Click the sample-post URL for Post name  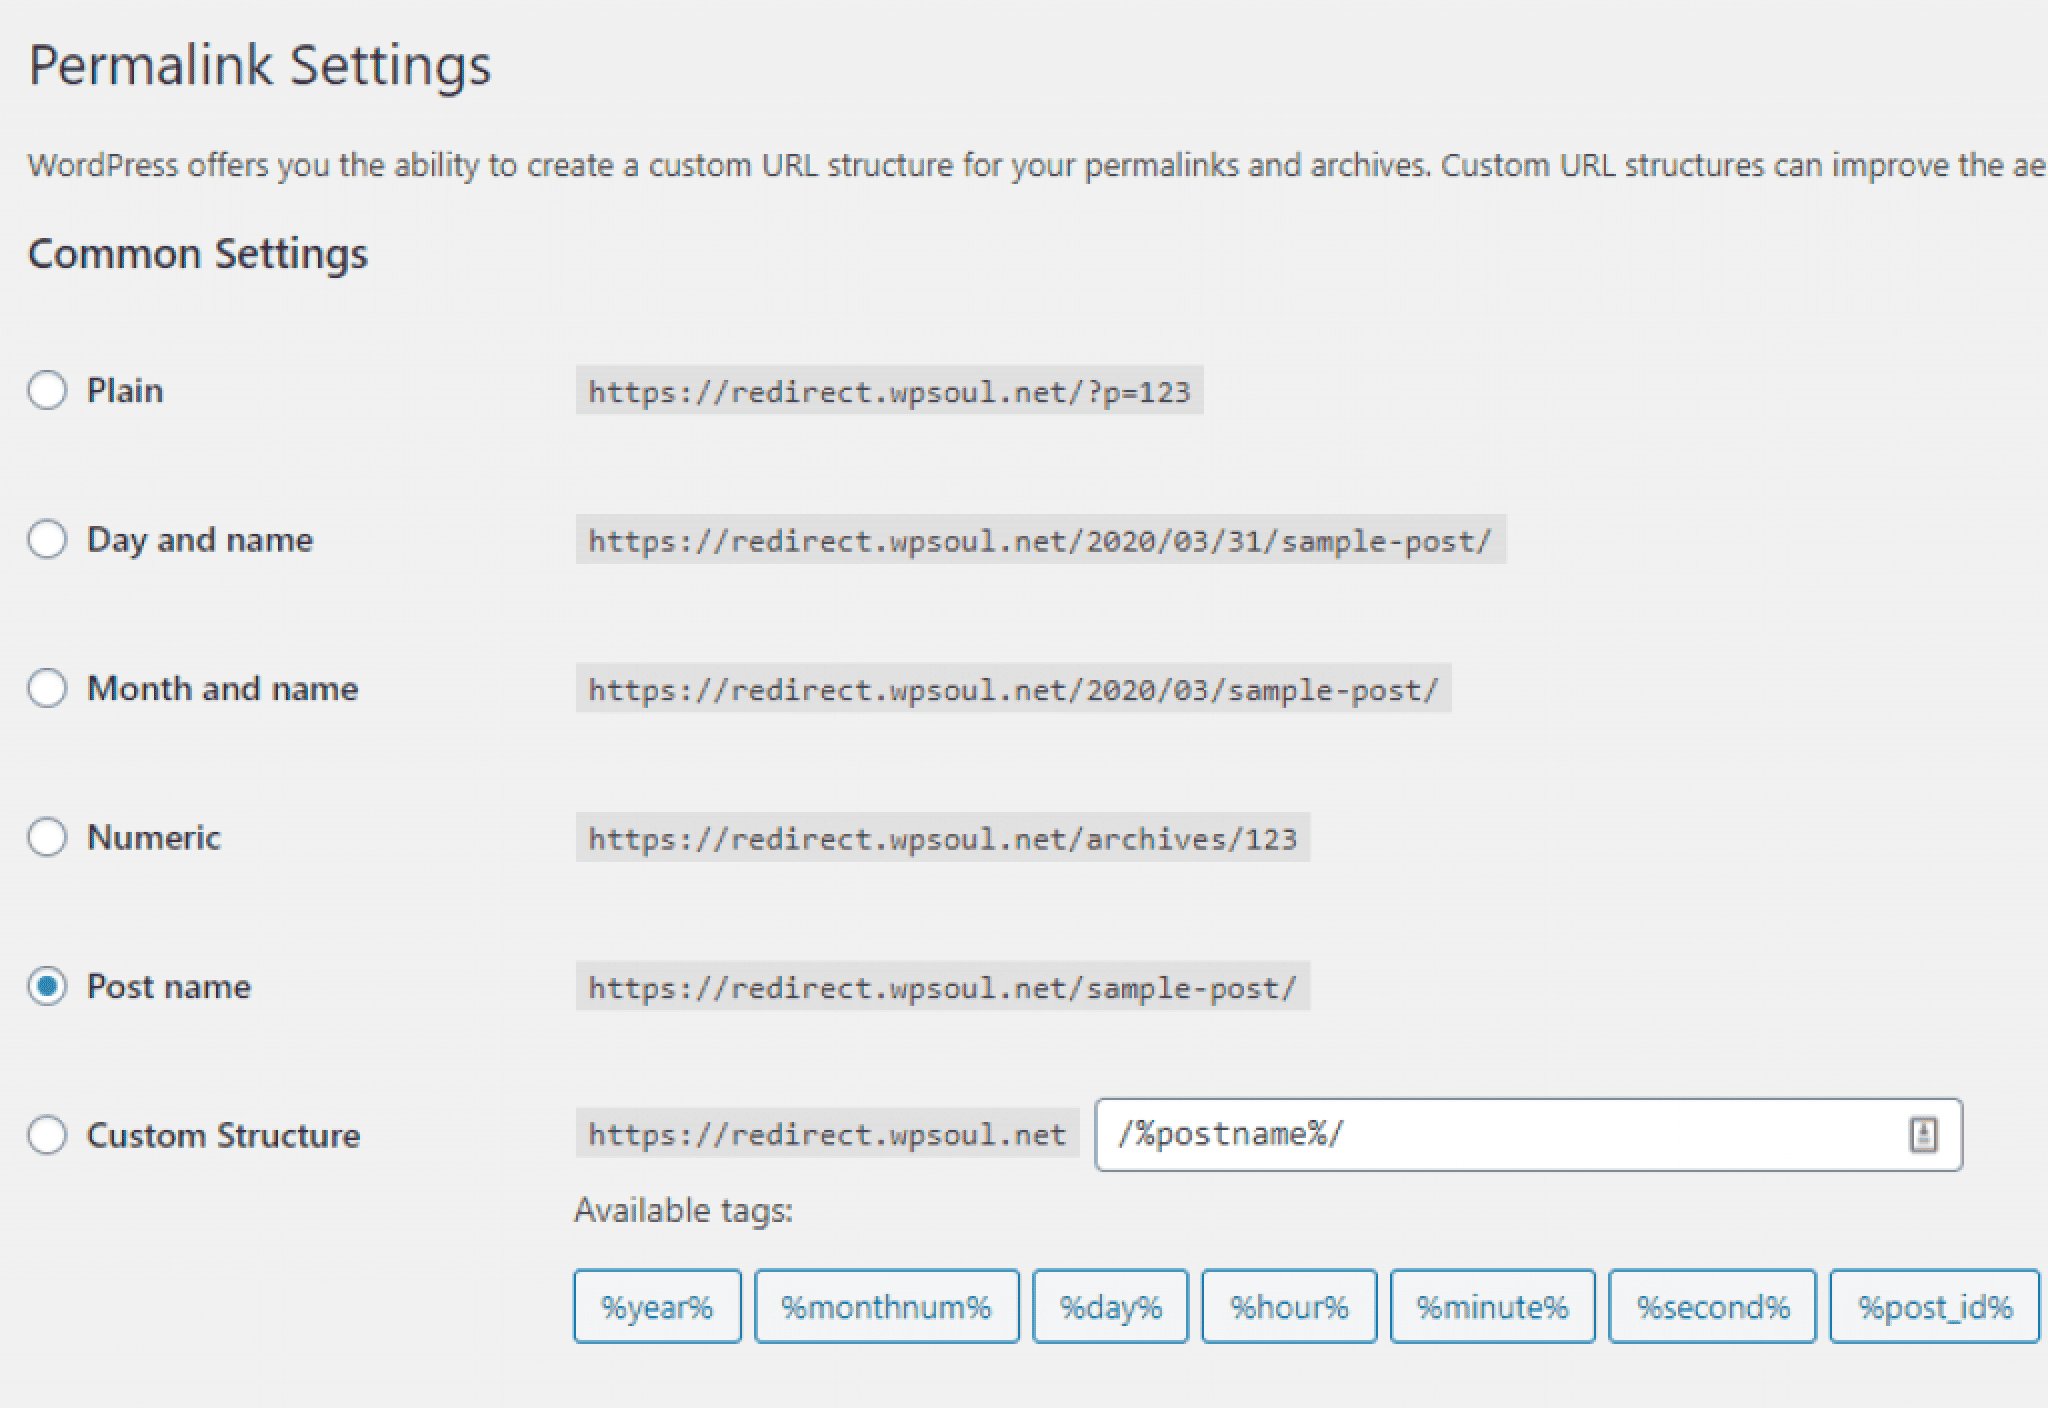942,987
